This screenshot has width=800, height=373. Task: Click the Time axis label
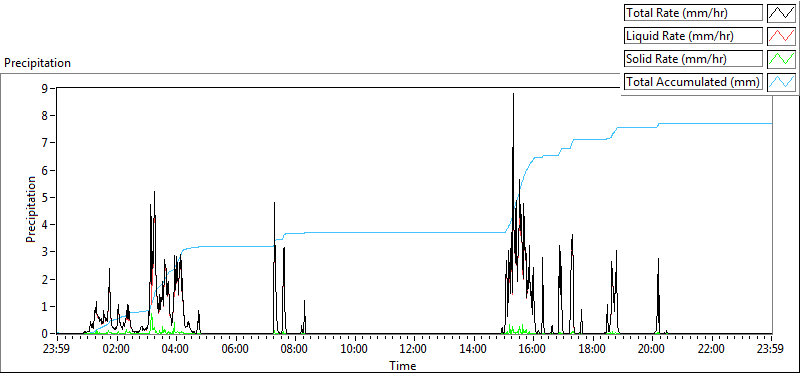point(403,365)
